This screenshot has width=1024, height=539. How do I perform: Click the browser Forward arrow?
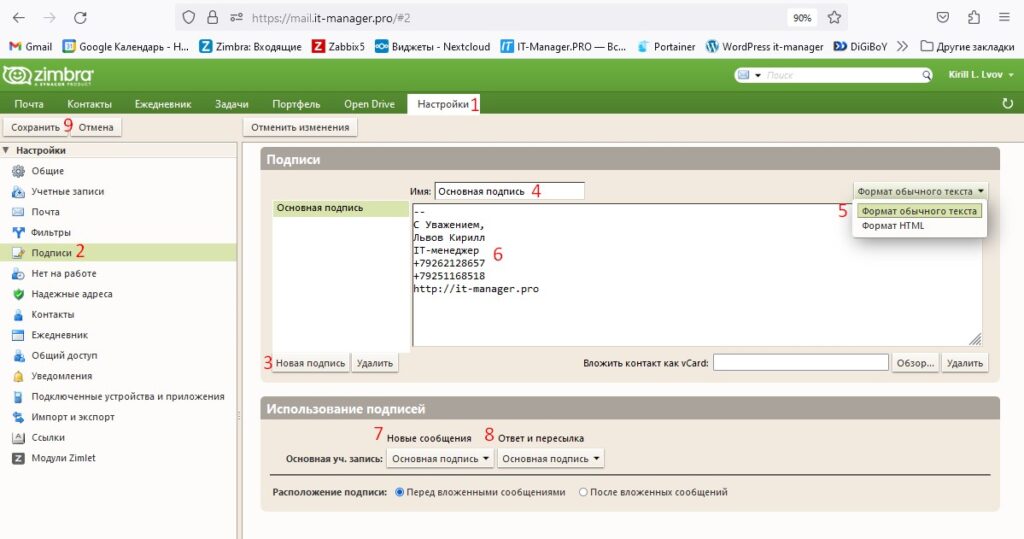click(49, 18)
